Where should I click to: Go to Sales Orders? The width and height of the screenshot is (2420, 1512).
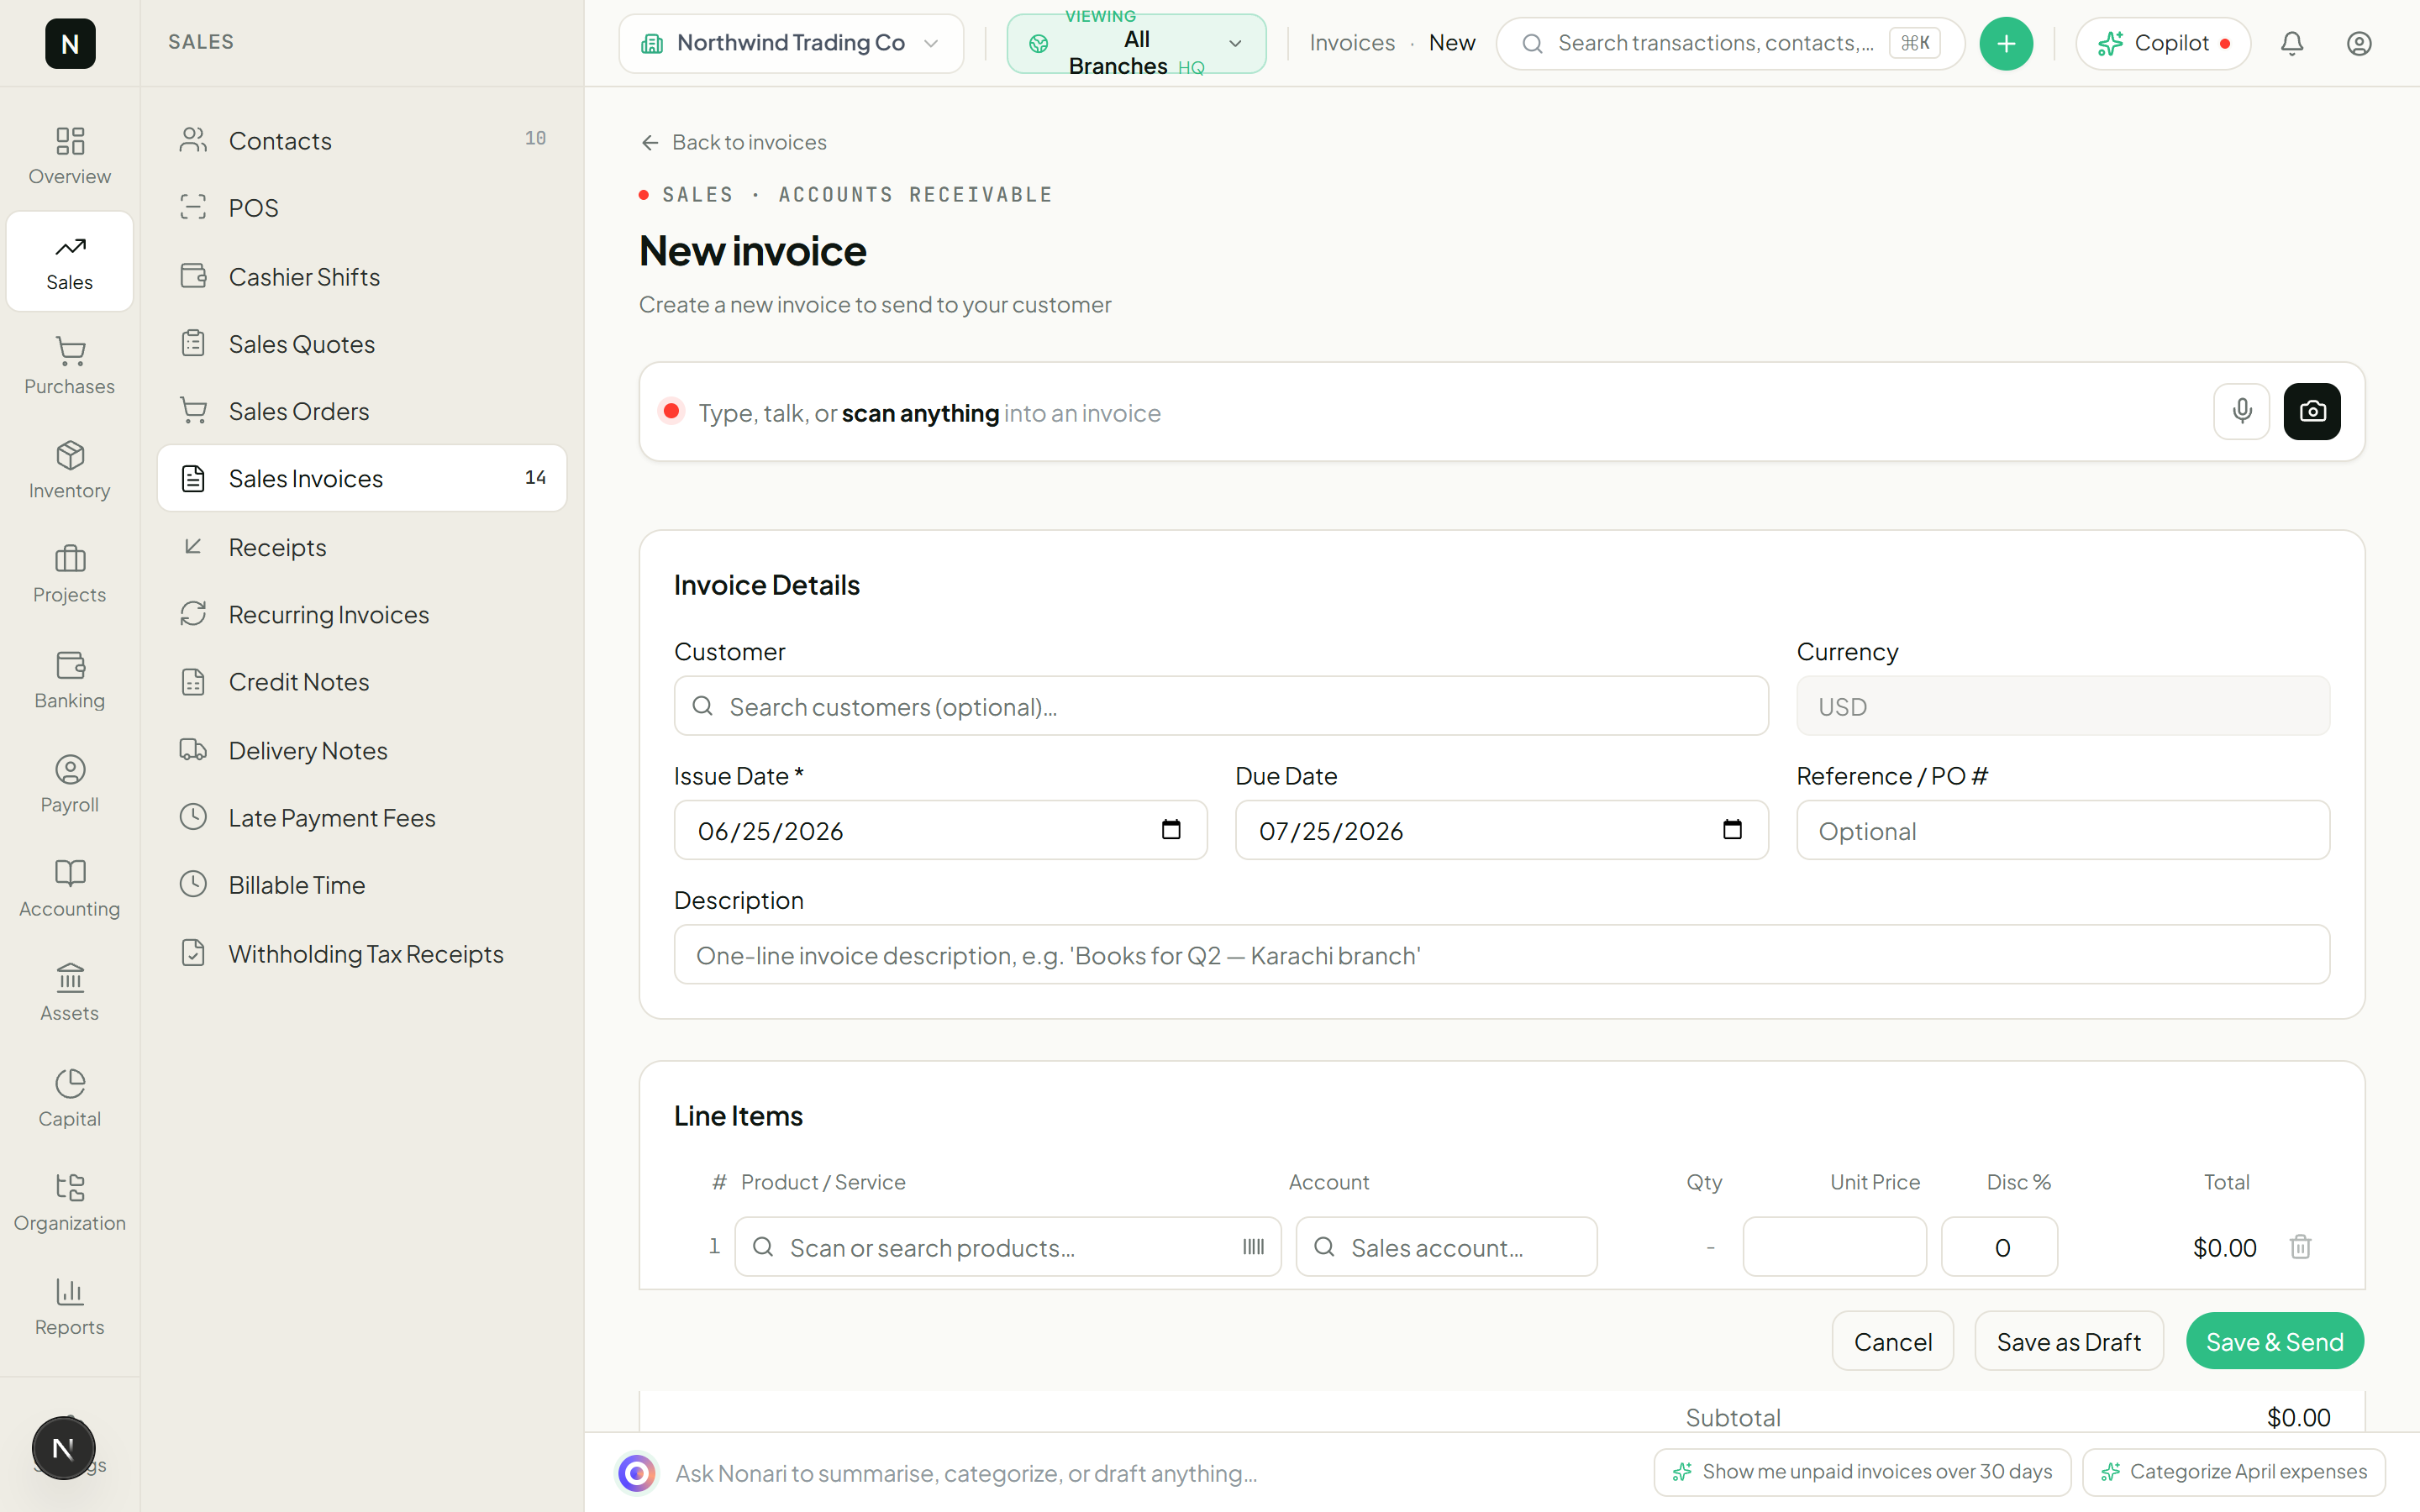(x=362, y=410)
